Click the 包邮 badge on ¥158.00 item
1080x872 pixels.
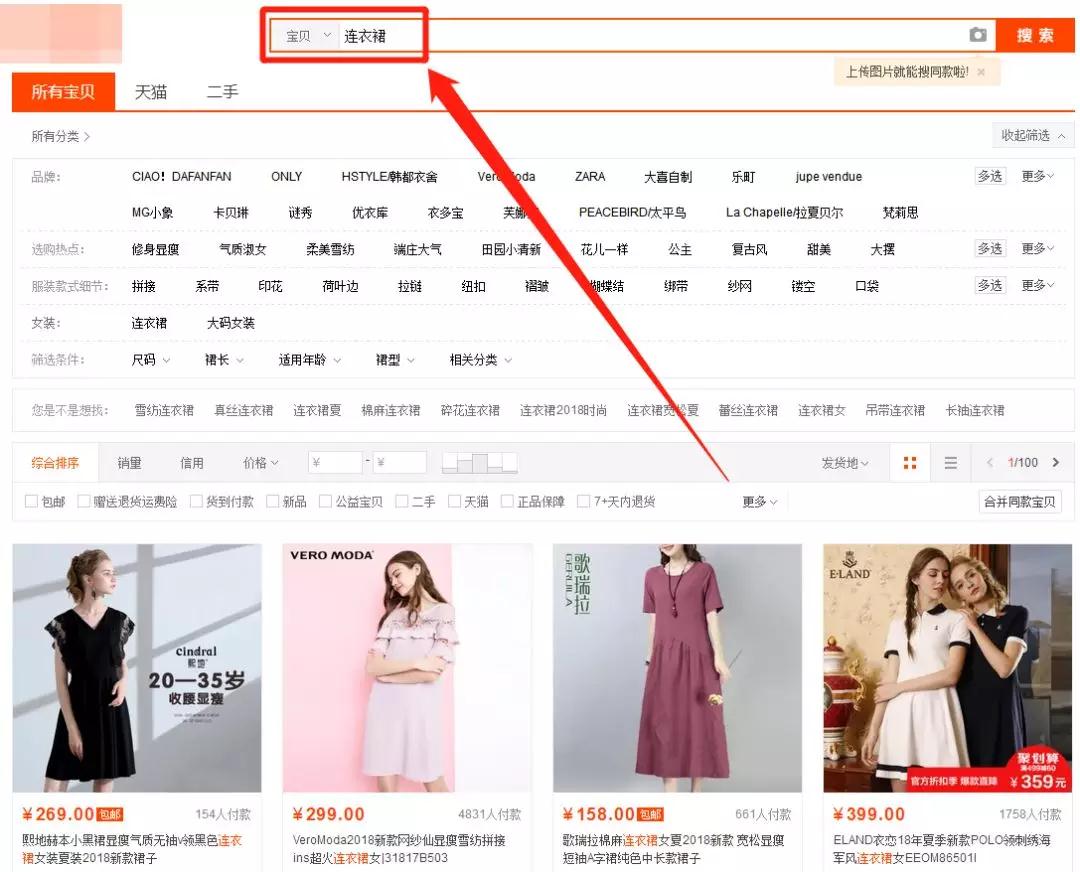coord(650,815)
